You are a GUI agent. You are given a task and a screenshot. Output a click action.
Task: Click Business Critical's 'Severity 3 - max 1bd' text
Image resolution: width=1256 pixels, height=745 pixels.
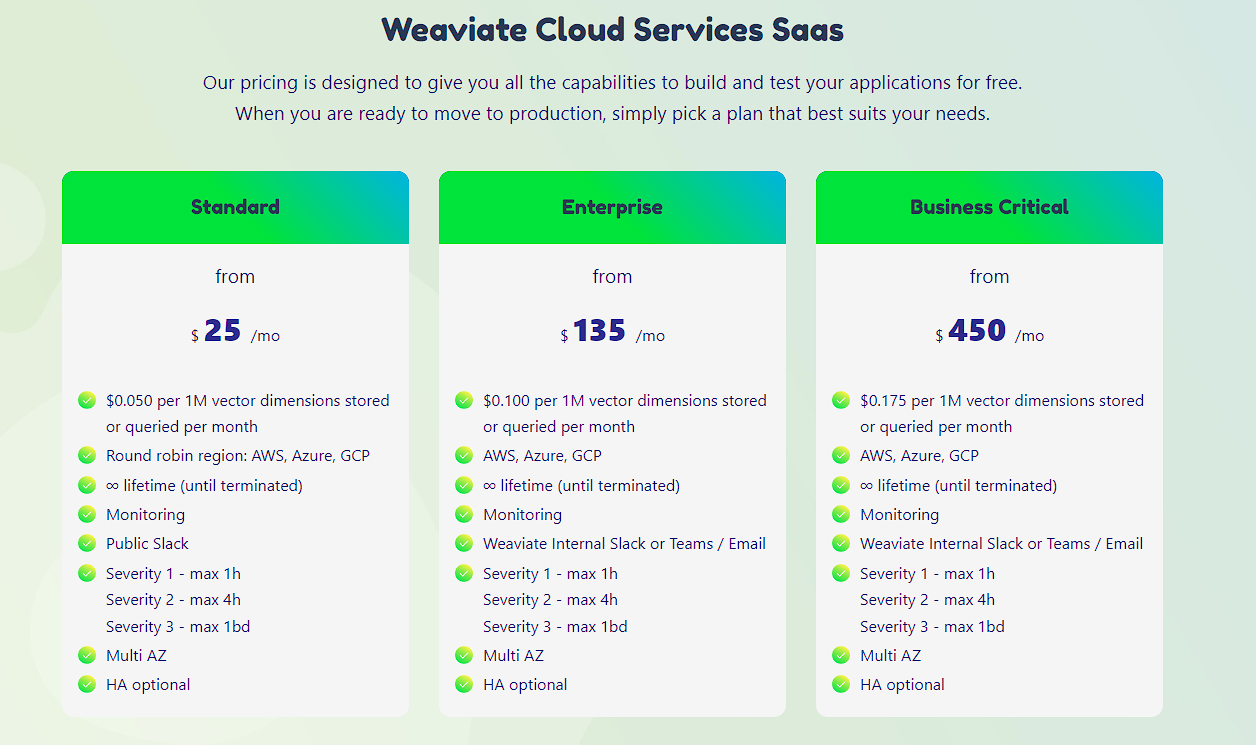click(932, 626)
